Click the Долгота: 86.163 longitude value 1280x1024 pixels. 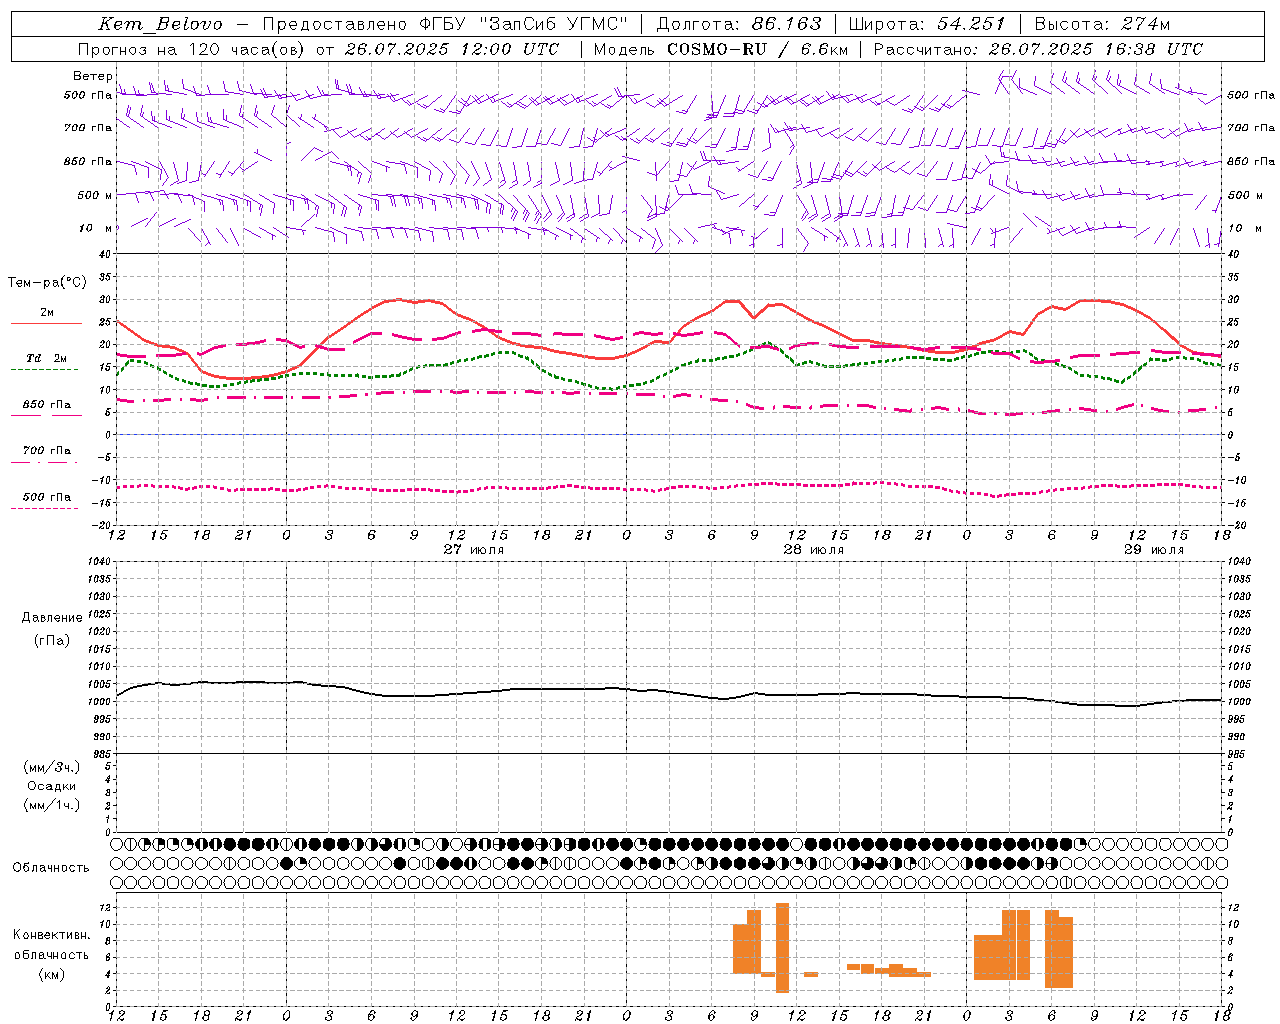(739, 24)
